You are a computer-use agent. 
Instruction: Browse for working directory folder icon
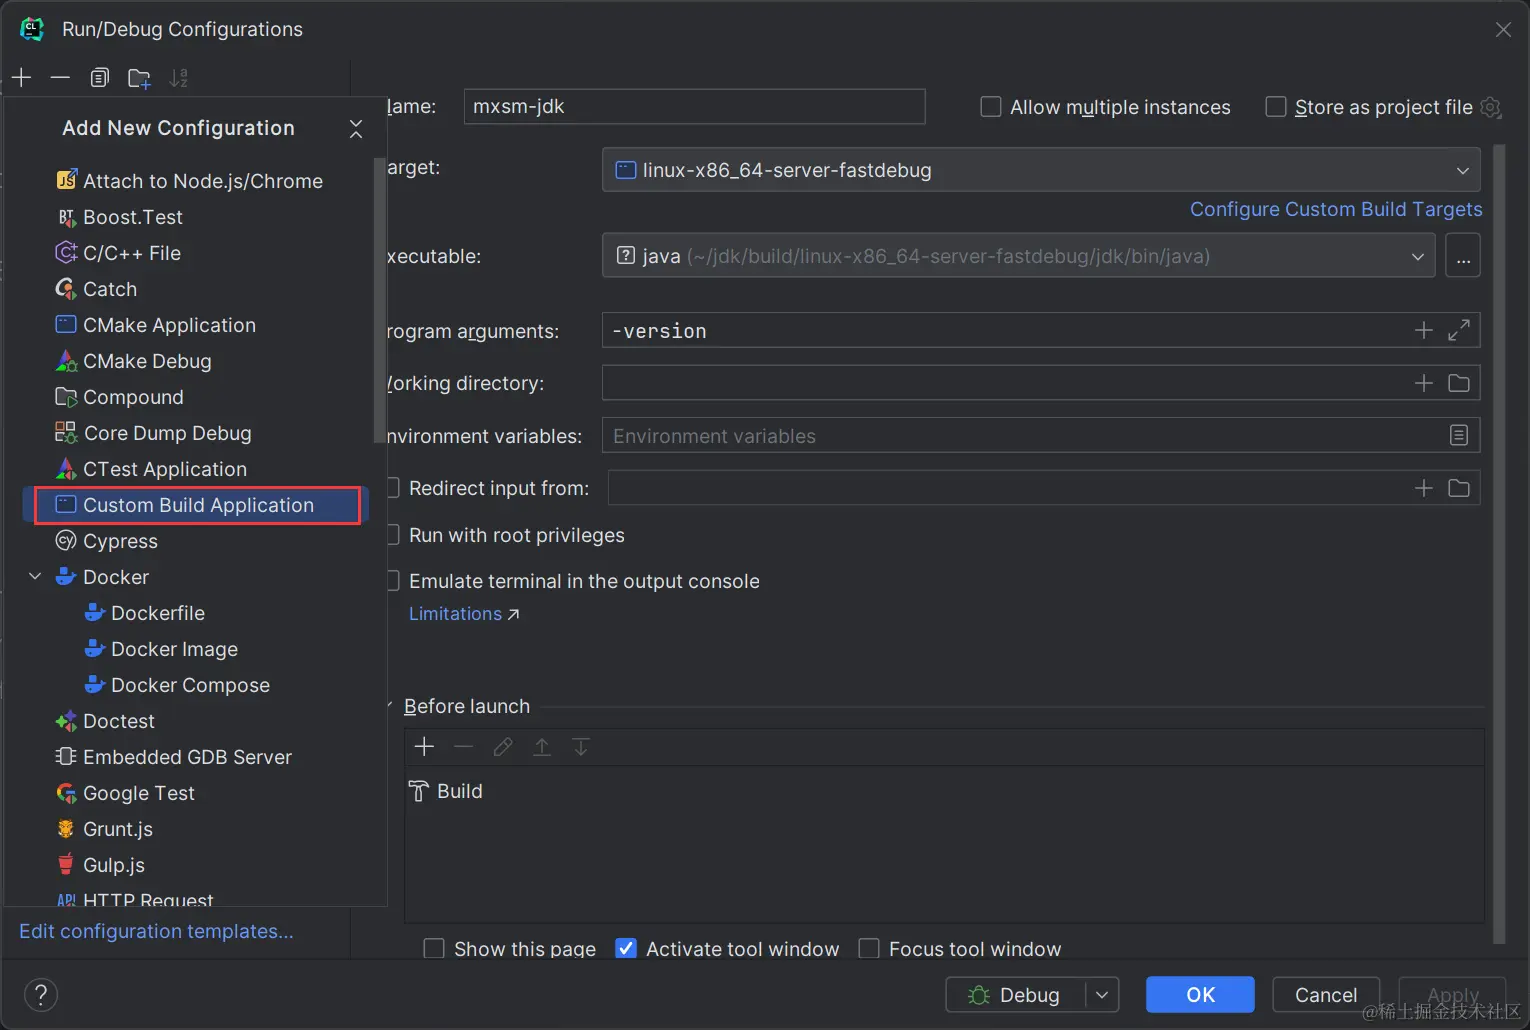[1459, 383]
